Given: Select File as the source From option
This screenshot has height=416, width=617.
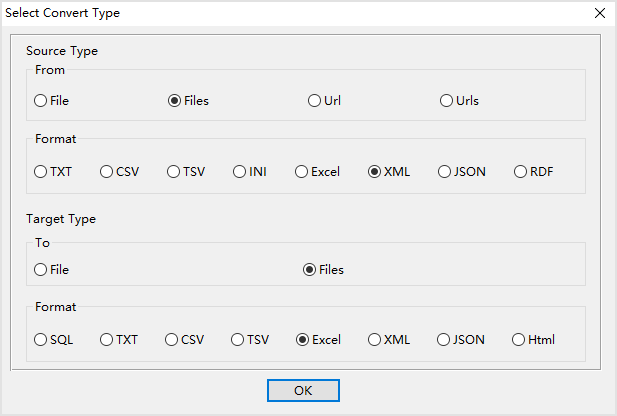Looking at the screenshot, I should (x=41, y=100).
